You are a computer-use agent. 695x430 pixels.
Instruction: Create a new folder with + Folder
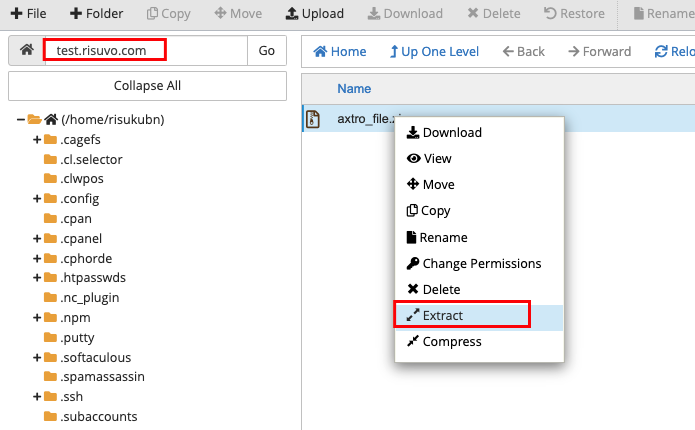coord(96,14)
